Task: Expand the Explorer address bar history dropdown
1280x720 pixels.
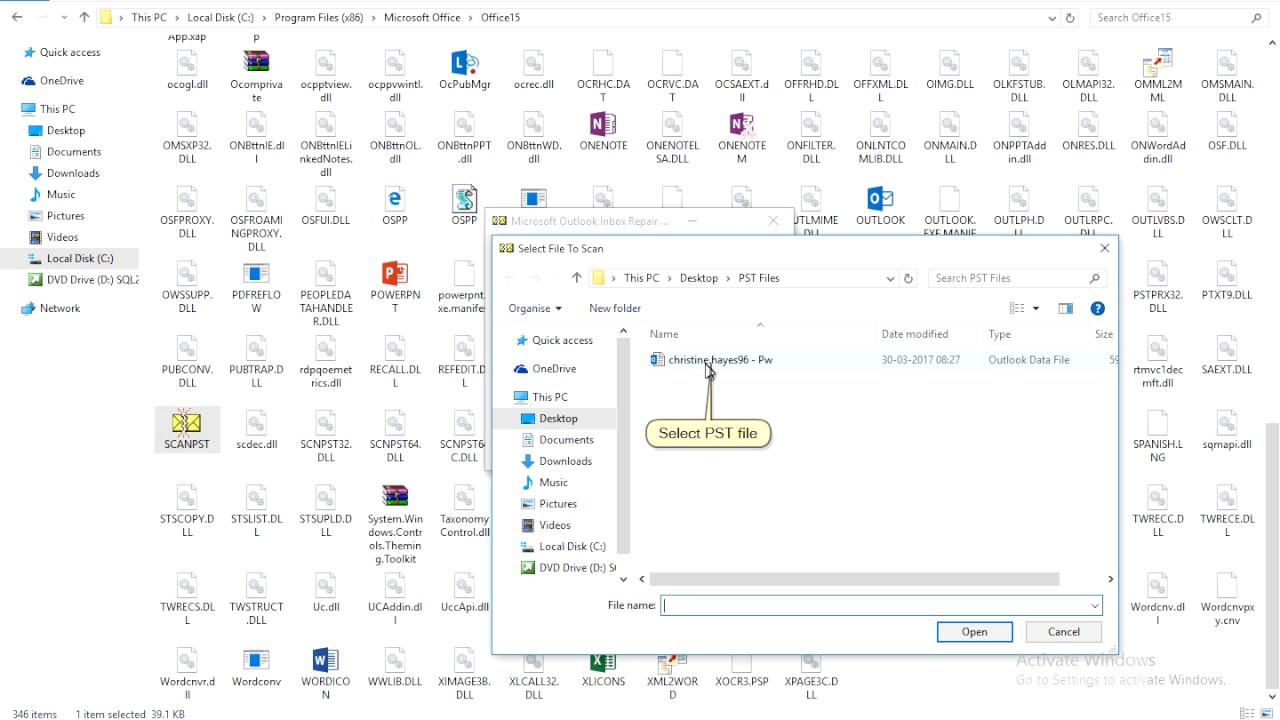Action: (1052, 17)
